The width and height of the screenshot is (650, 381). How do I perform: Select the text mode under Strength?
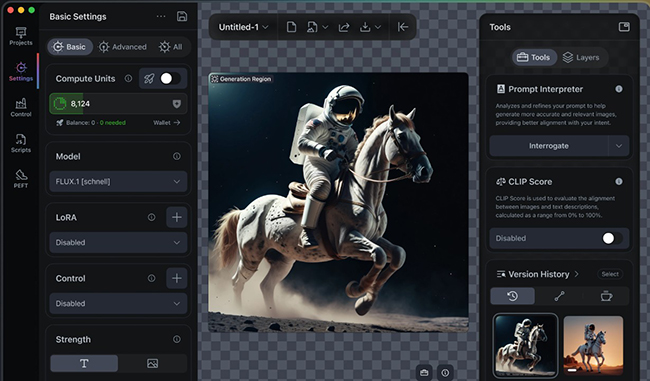click(84, 364)
